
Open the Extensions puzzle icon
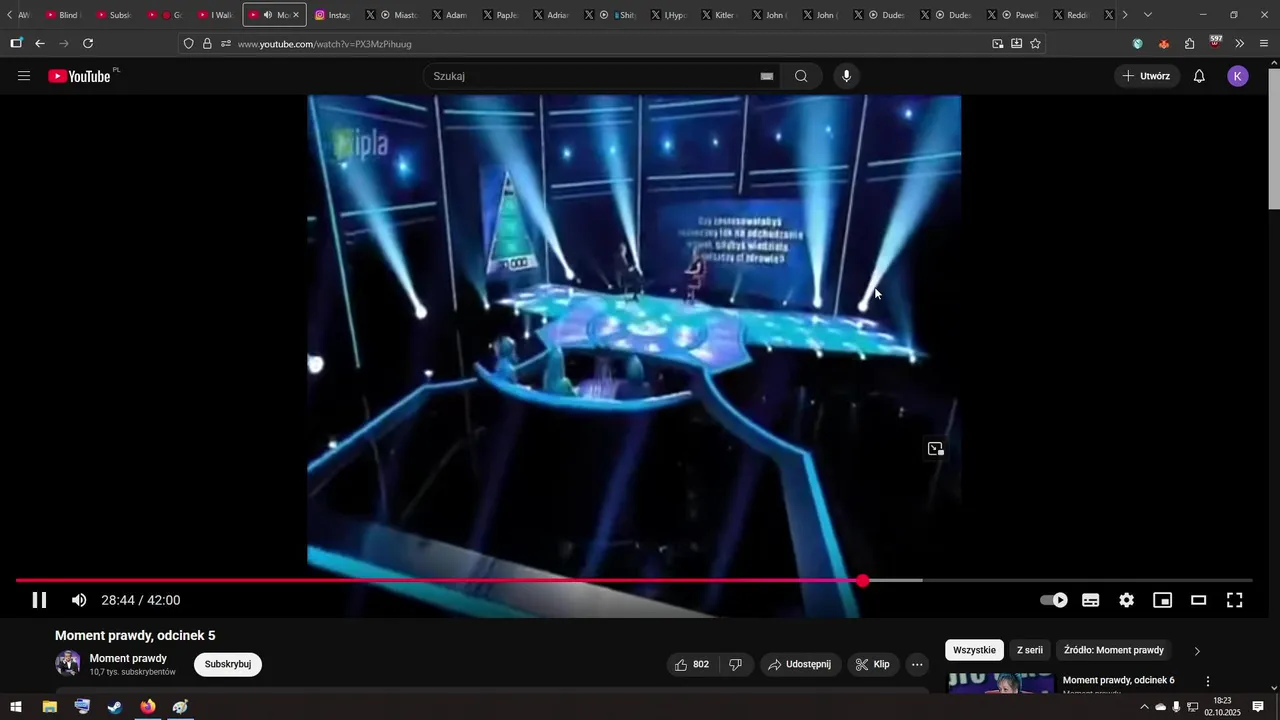pyautogui.click(x=1189, y=44)
